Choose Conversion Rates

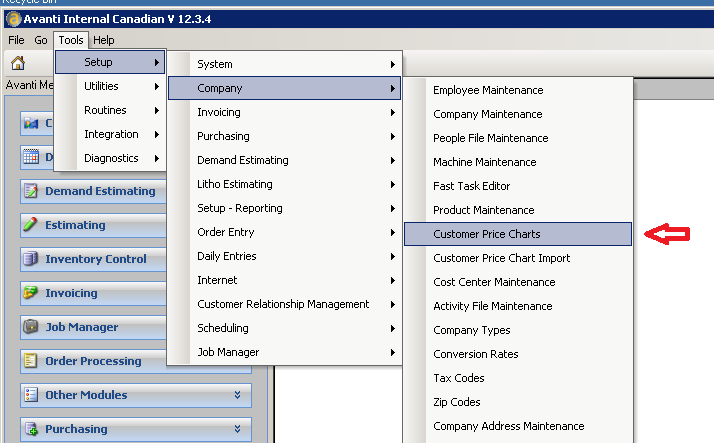[518, 354]
